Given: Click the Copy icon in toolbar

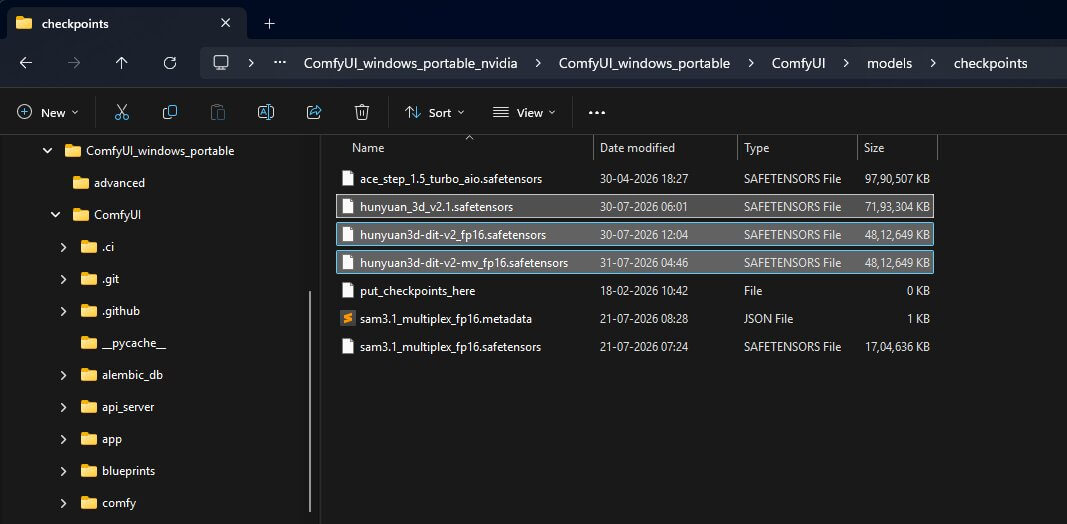Looking at the screenshot, I should click(170, 112).
